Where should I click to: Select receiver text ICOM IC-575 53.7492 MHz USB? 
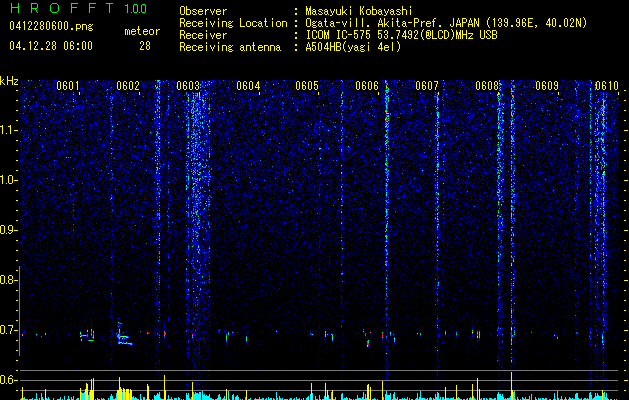click(401, 35)
